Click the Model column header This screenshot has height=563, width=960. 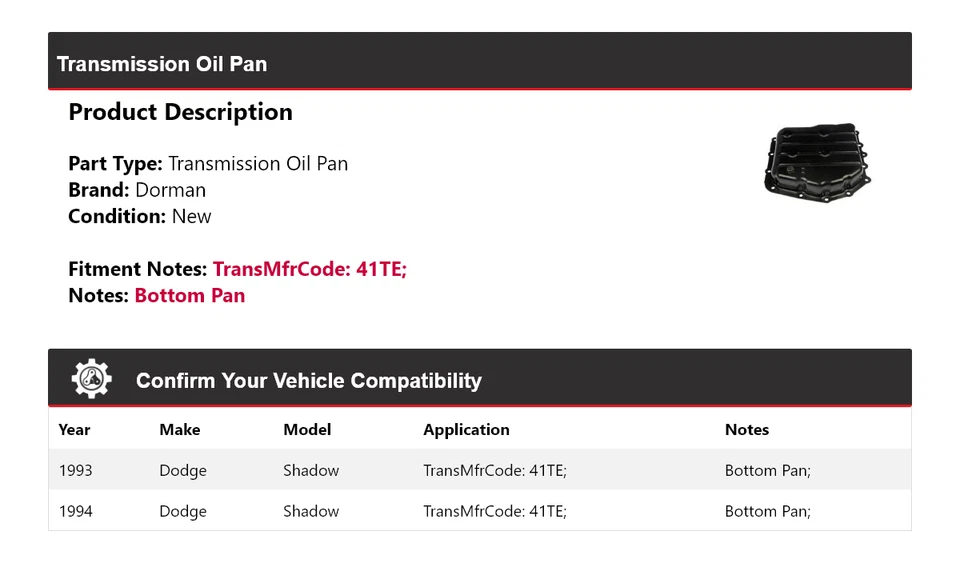click(x=307, y=430)
